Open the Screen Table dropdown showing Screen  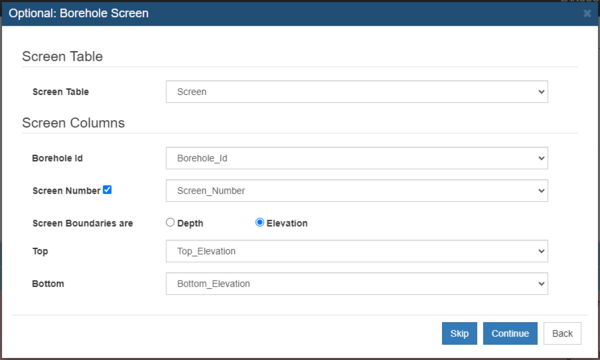(x=357, y=91)
